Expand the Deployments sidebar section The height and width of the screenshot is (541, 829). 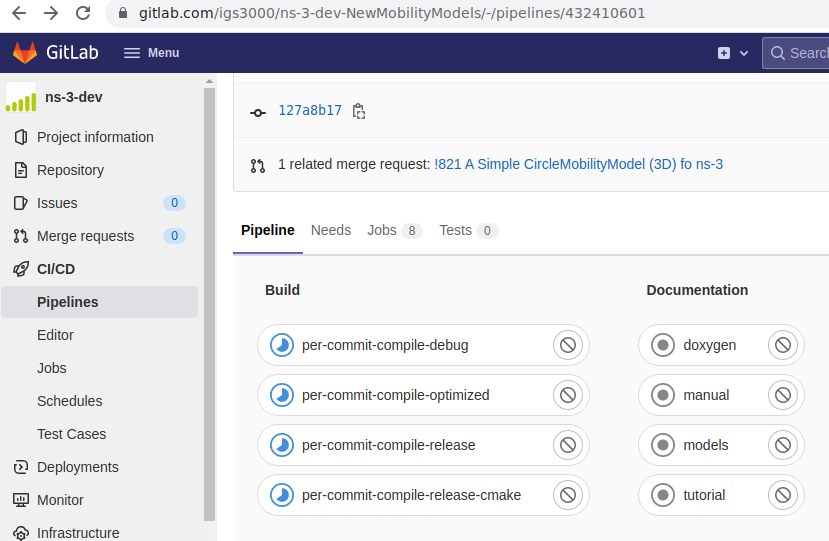point(66,467)
